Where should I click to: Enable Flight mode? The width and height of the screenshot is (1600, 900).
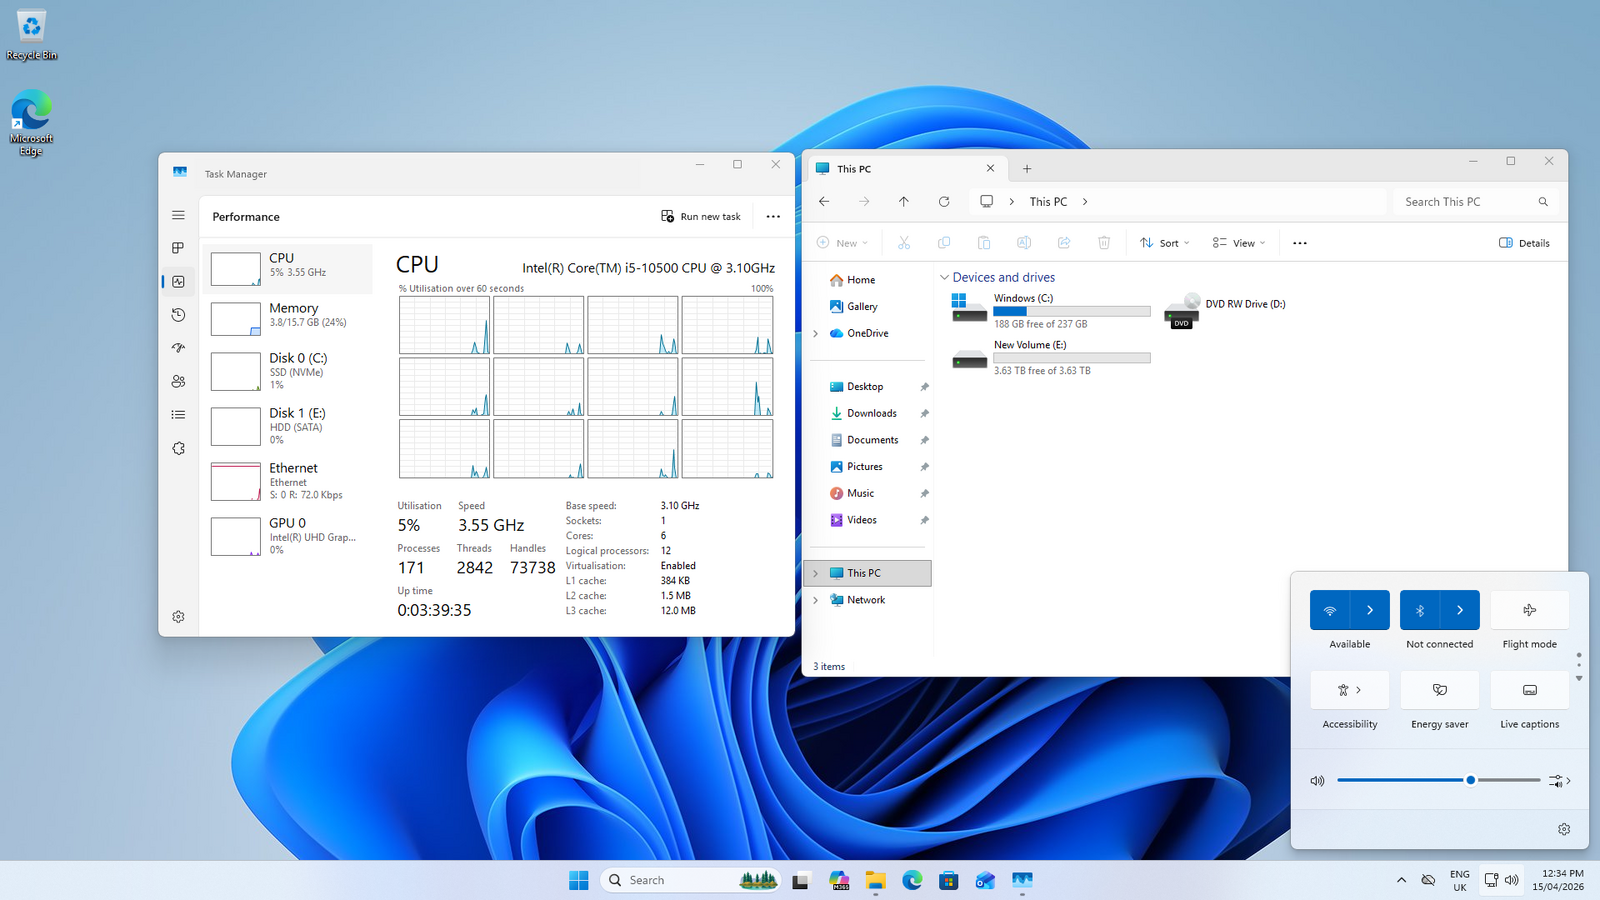[x=1529, y=610]
